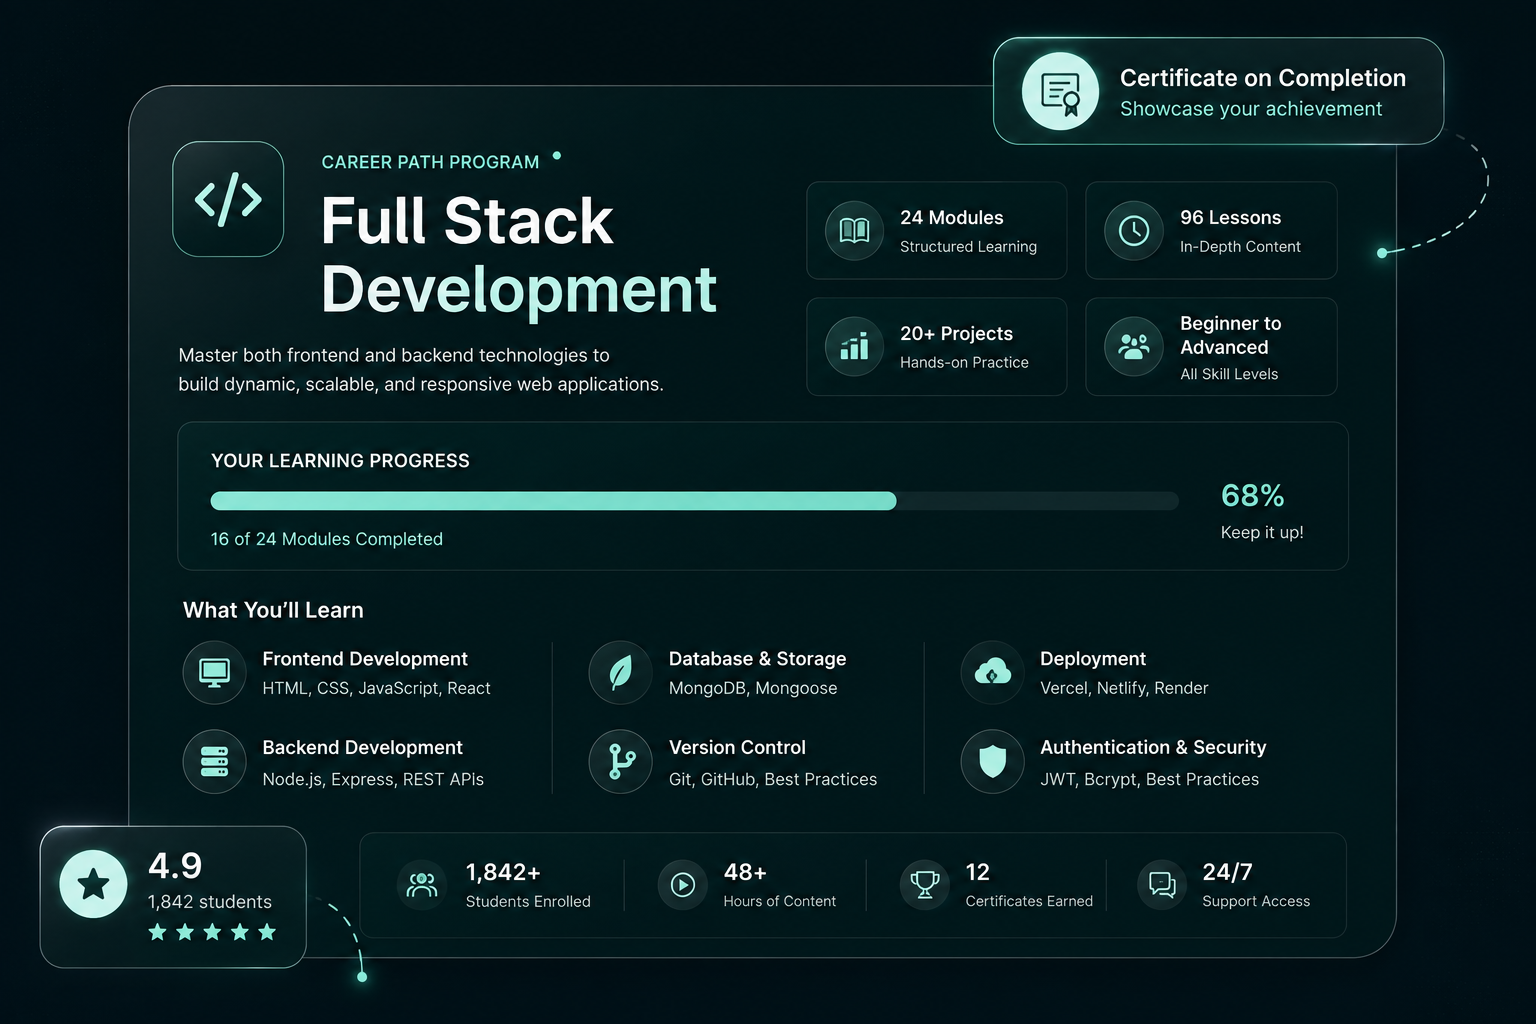This screenshot has width=1536, height=1024.
Task: Open the 4.9 rating card
Action: [173, 897]
